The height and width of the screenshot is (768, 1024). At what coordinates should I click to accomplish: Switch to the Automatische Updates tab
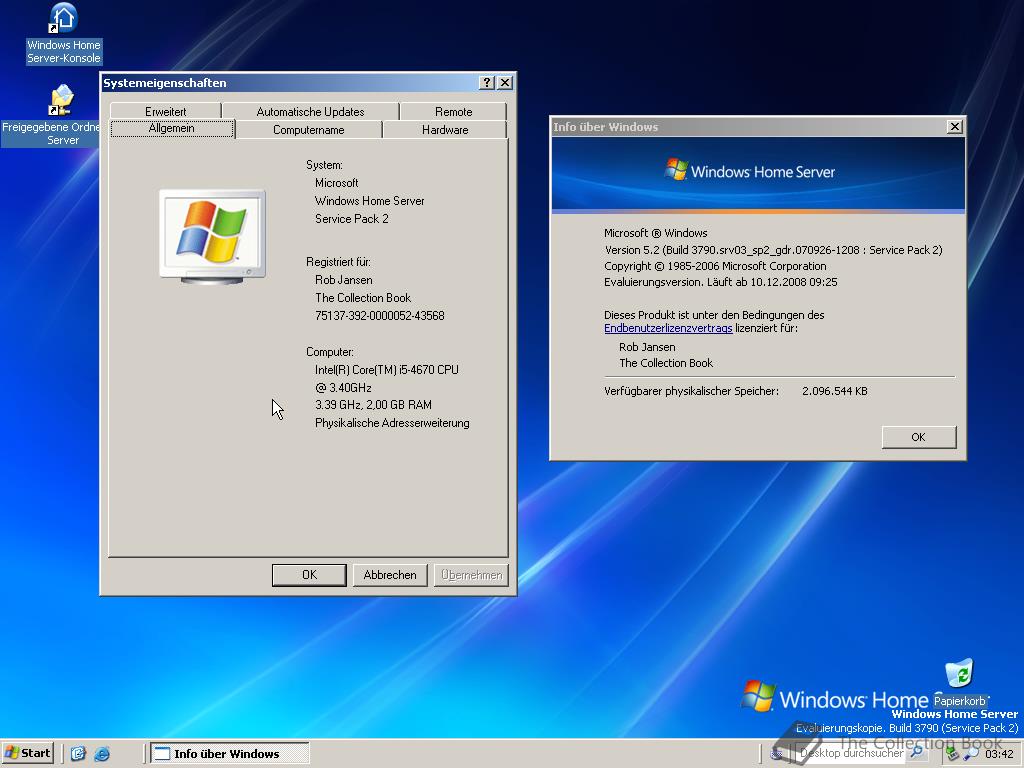pyautogui.click(x=310, y=112)
